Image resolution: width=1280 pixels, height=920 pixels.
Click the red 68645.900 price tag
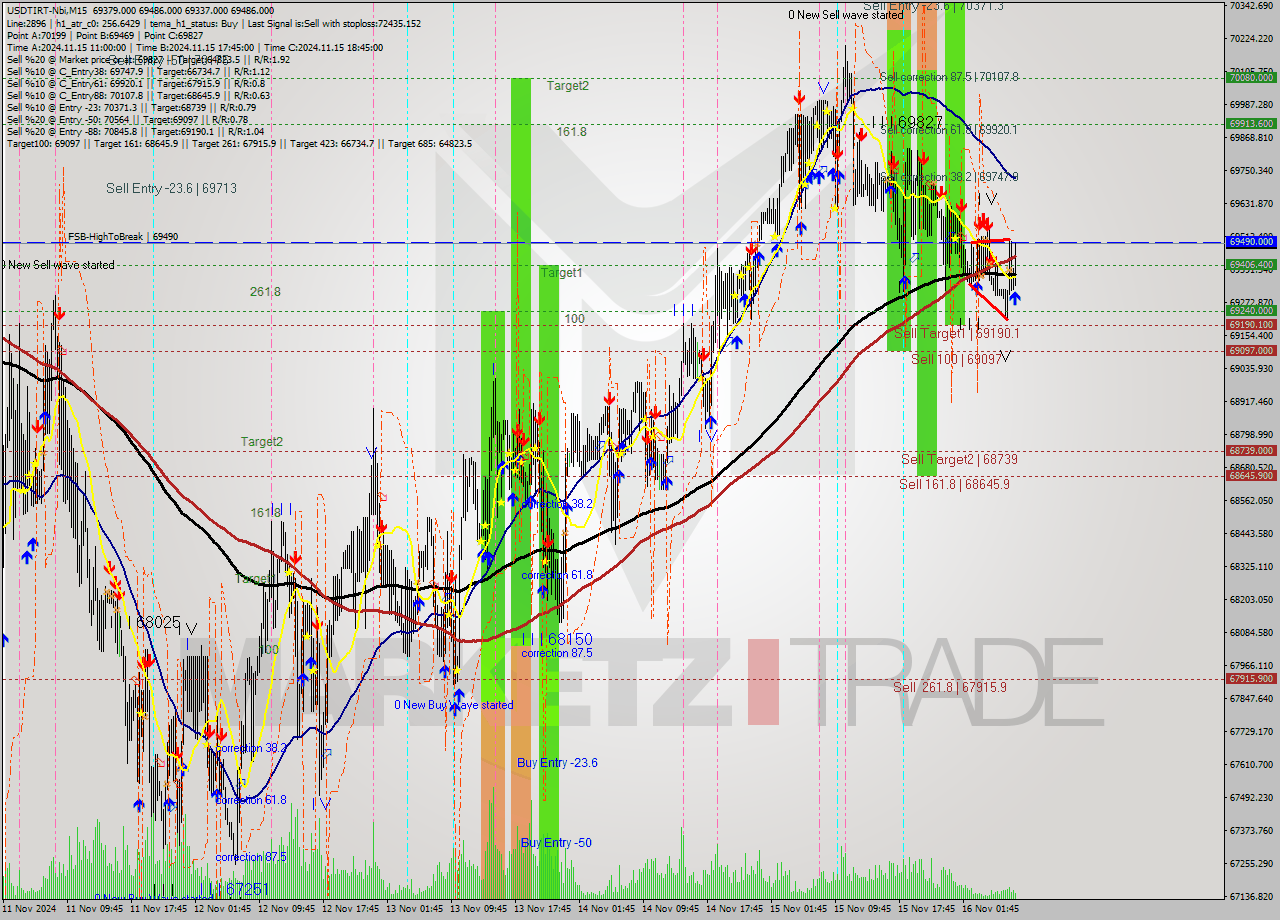[x=1250, y=476]
